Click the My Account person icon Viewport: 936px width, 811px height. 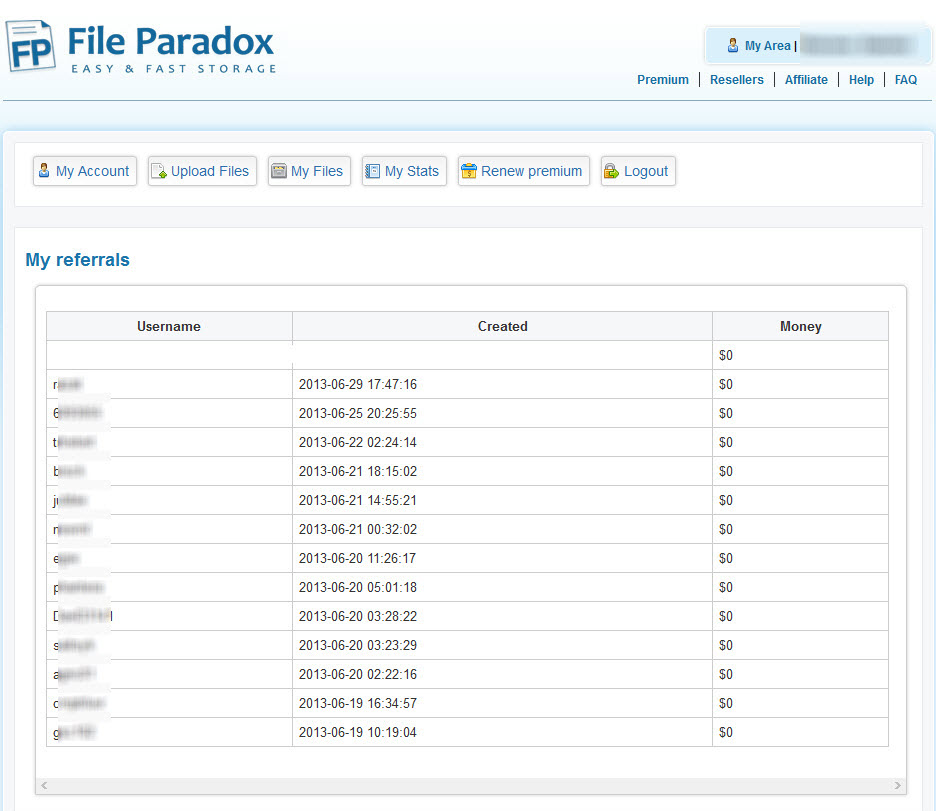click(x=44, y=171)
